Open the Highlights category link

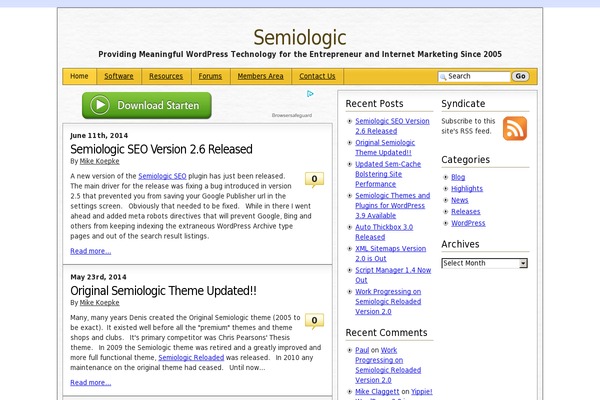(x=466, y=188)
